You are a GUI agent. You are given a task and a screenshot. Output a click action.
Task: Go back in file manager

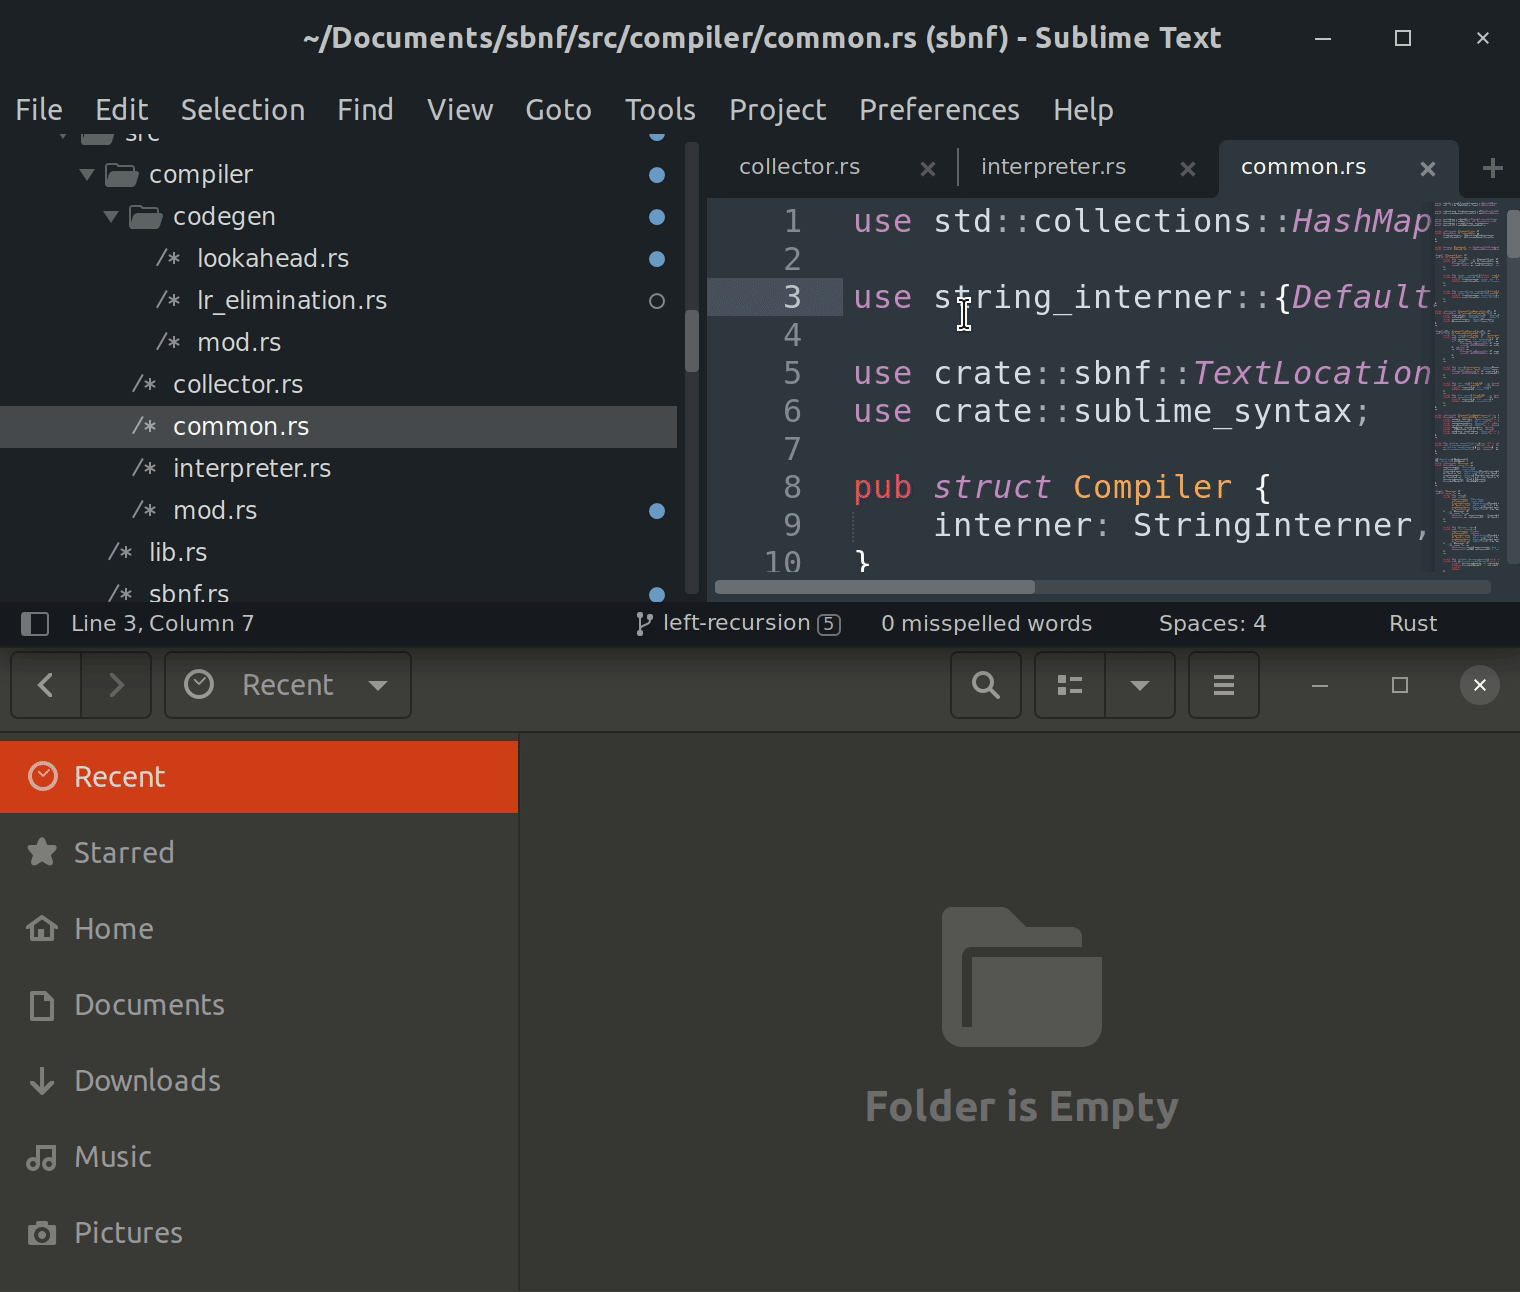(46, 685)
